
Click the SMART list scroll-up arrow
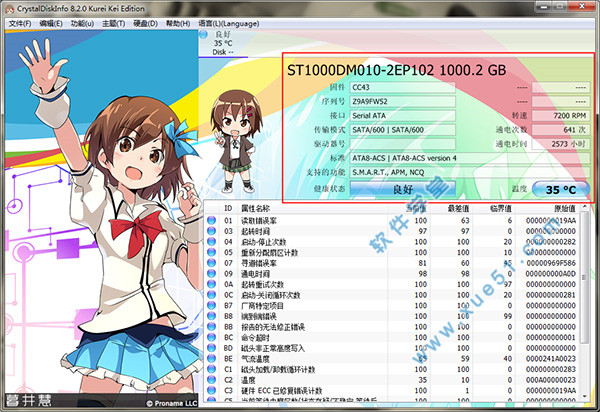[x=584, y=207]
